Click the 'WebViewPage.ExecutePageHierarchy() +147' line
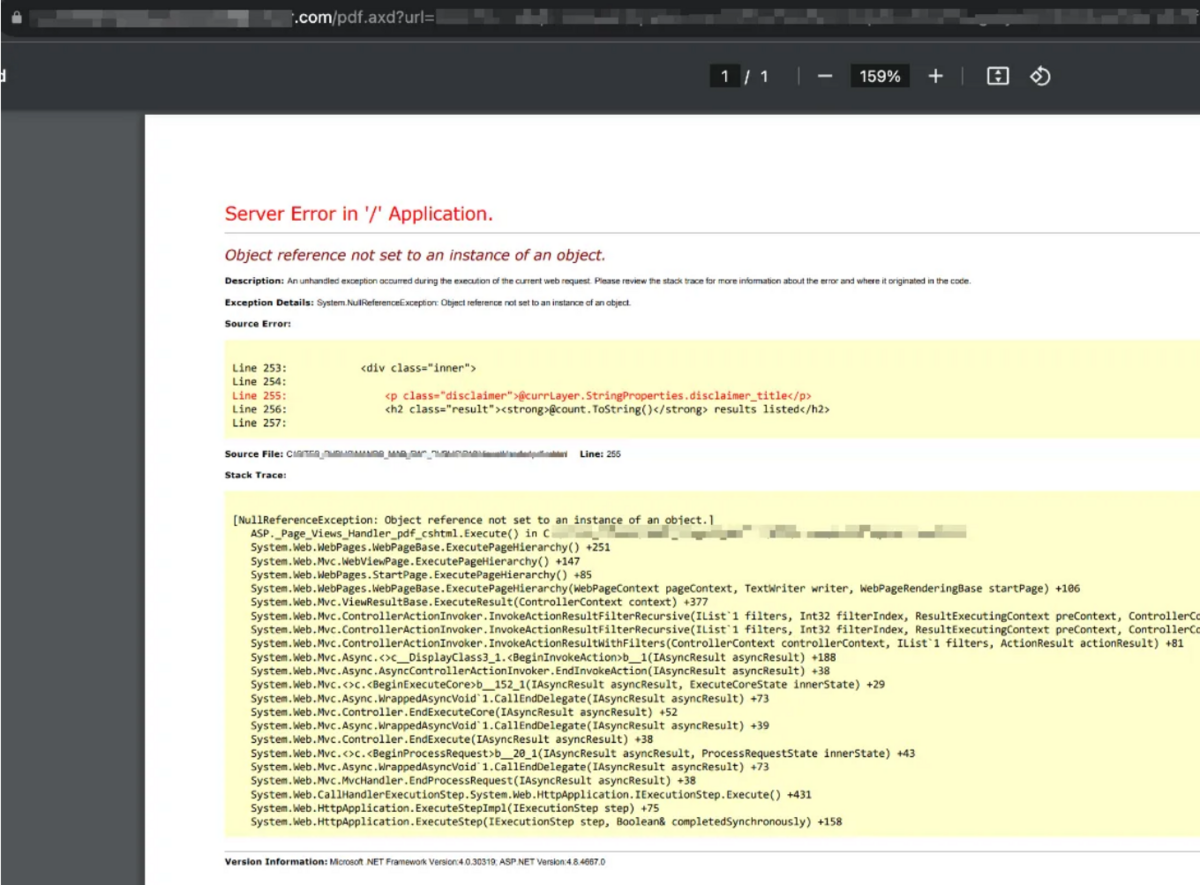 pyautogui.click(x=415, y=562)
